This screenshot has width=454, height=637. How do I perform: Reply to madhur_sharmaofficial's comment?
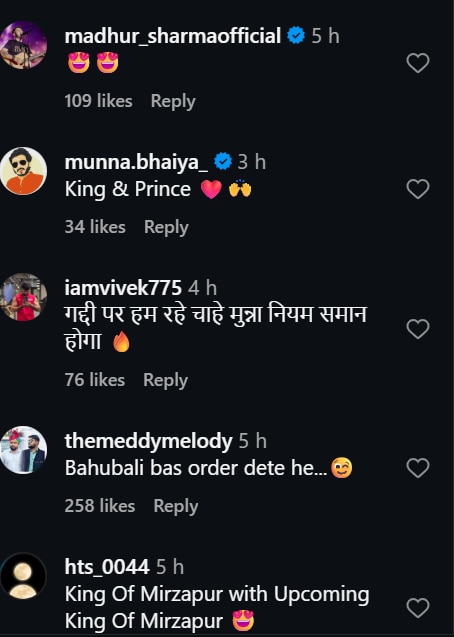pyautogui.click(x=173, y=101)
